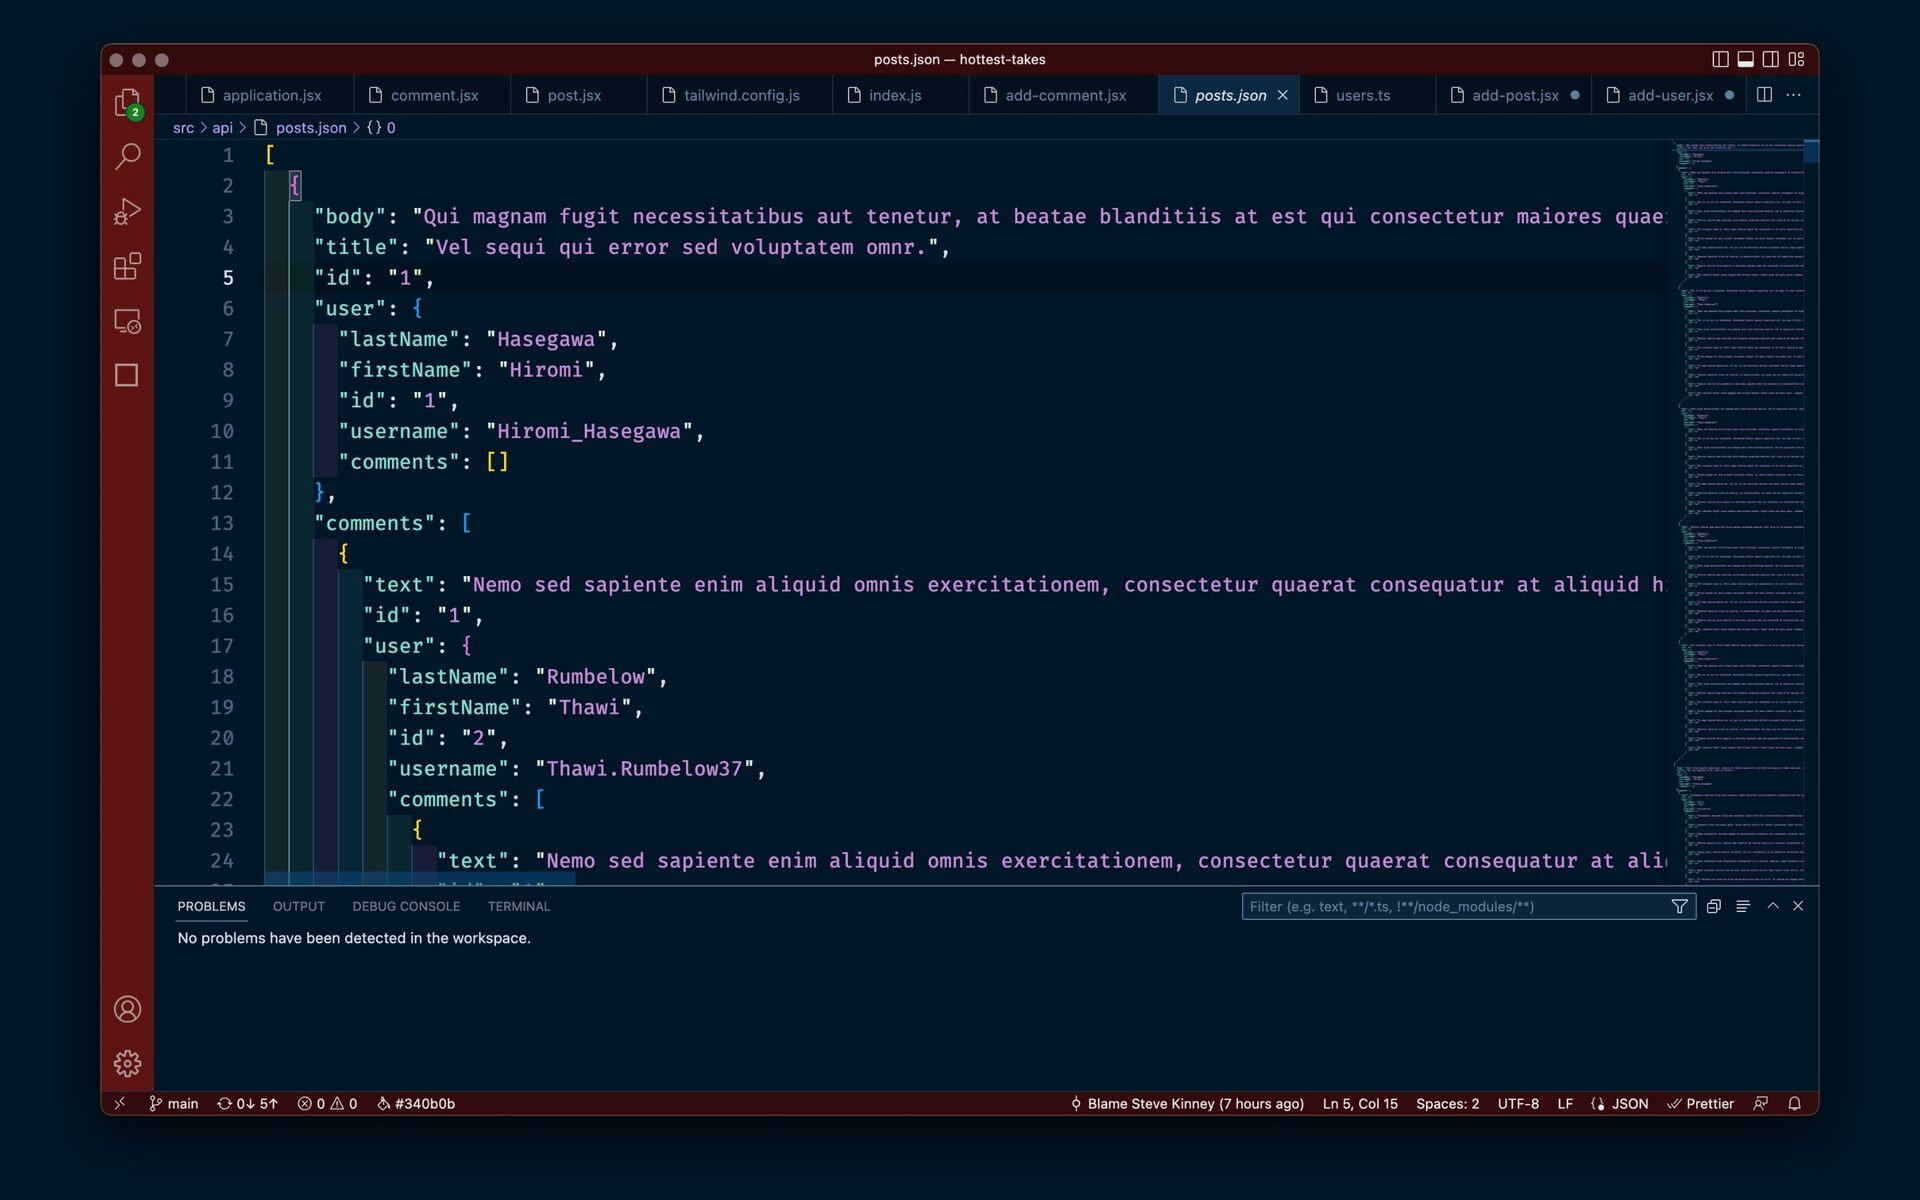Click split editor right icon
The width and height of the screenshot is (1920, 1200).
pos(1764,95)
